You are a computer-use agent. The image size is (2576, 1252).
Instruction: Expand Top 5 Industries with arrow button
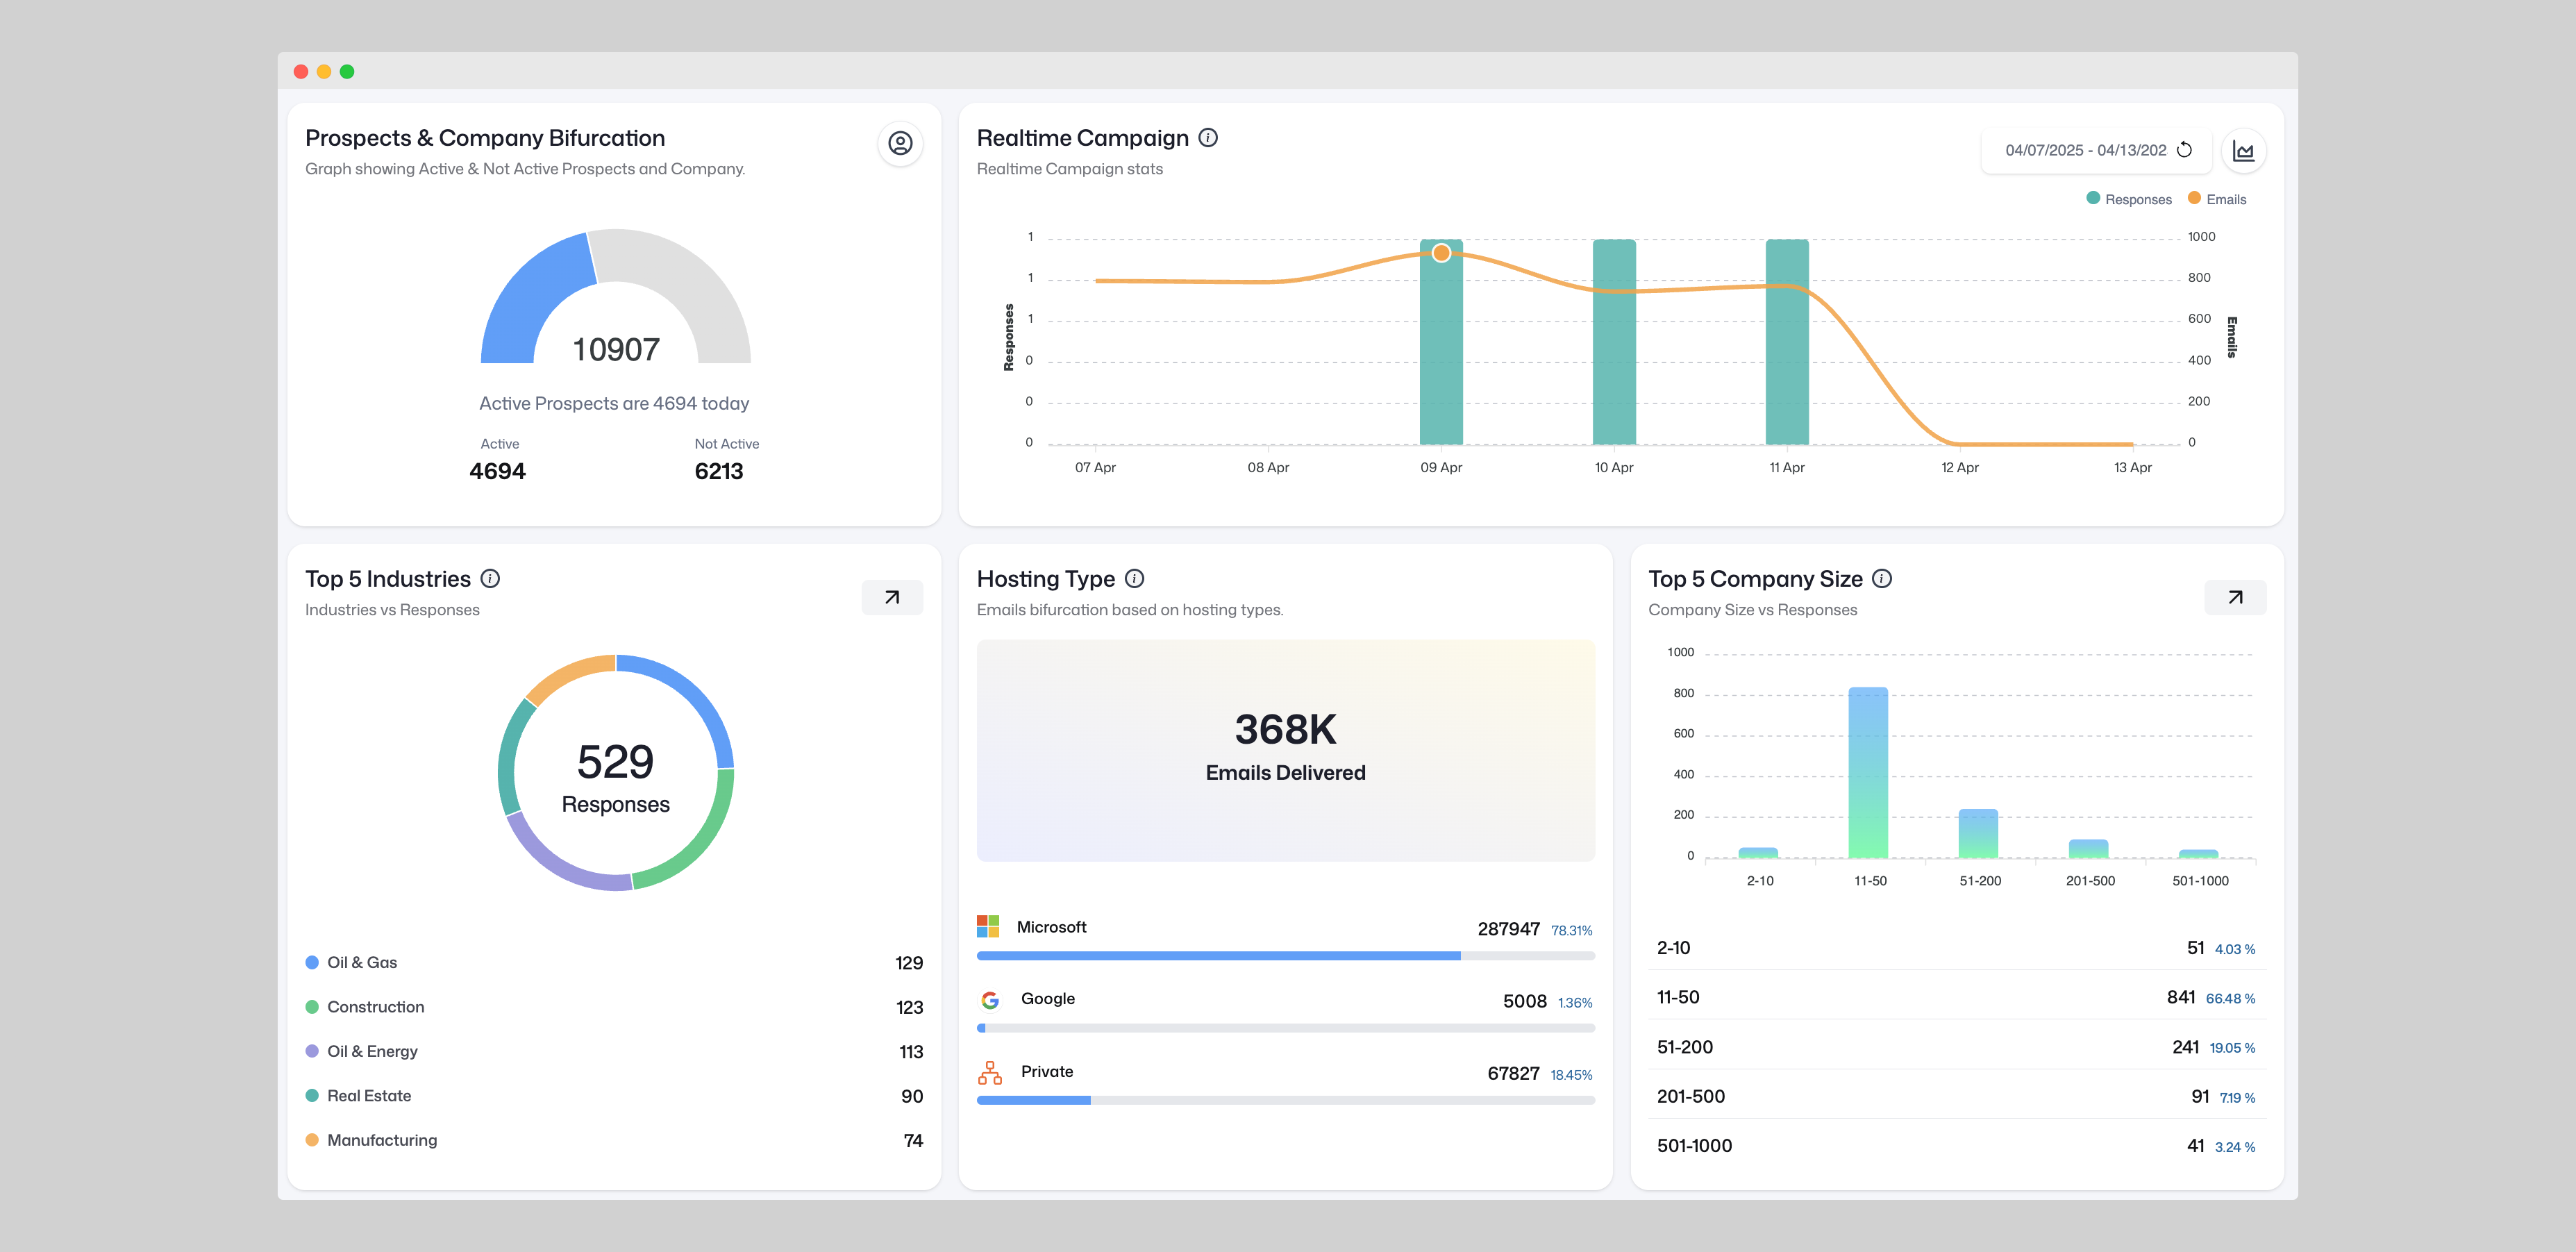(892, 598)
